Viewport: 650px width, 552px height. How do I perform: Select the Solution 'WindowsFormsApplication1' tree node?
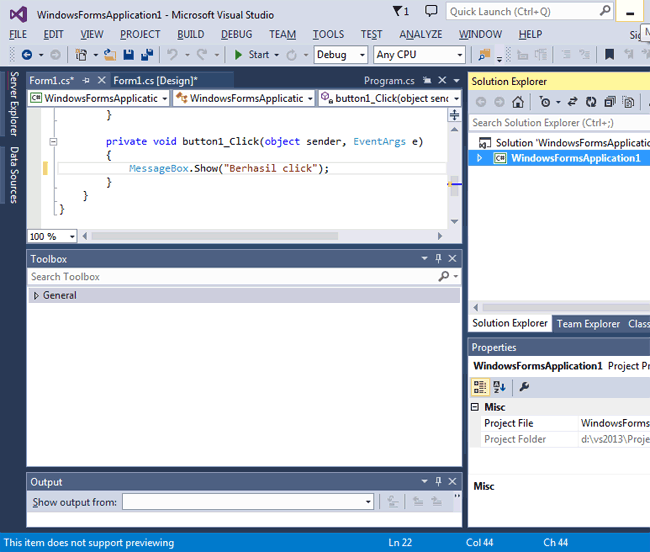tap(564, 143)
